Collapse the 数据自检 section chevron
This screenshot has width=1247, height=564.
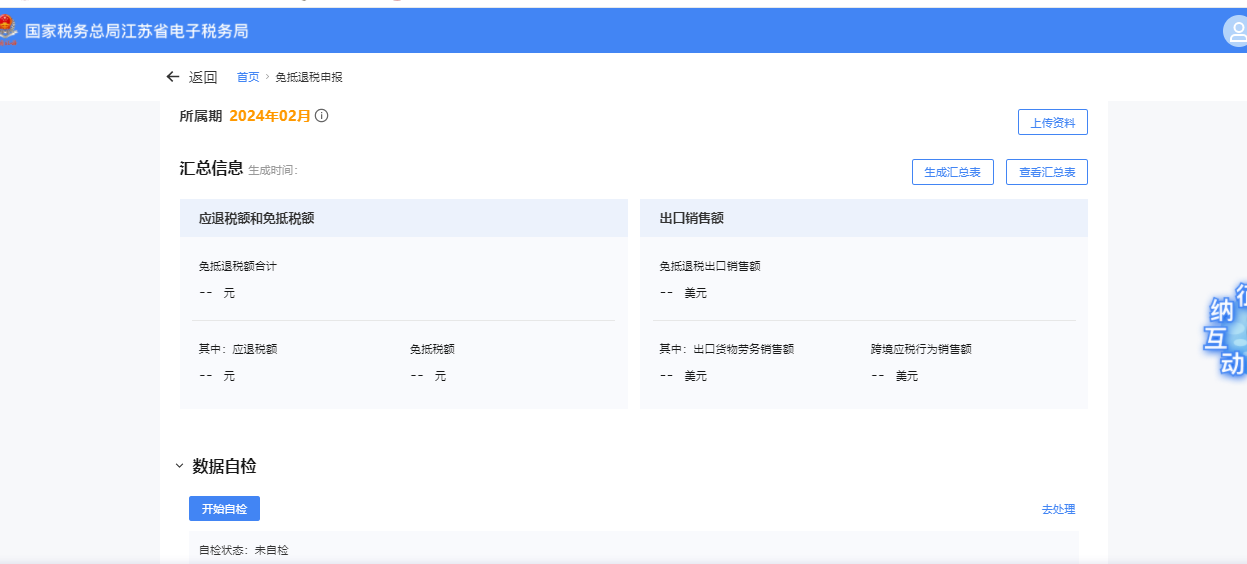pyautogui.click(x=179, y=466)
